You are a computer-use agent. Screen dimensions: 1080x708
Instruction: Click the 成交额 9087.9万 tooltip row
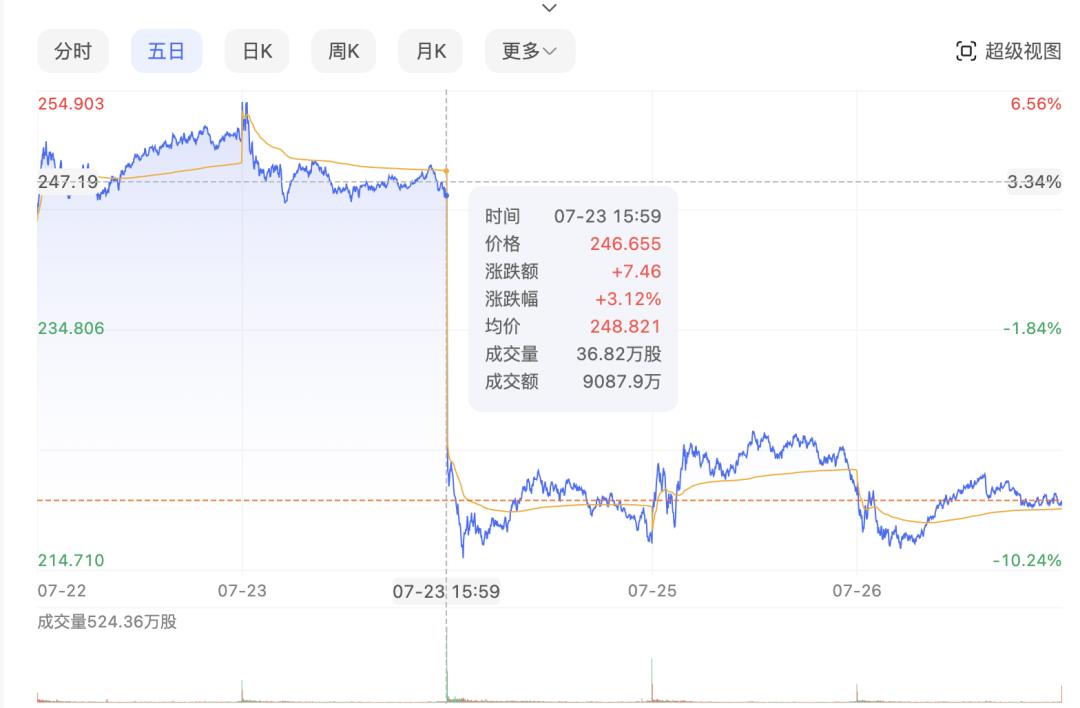click(x=573, y=381)
